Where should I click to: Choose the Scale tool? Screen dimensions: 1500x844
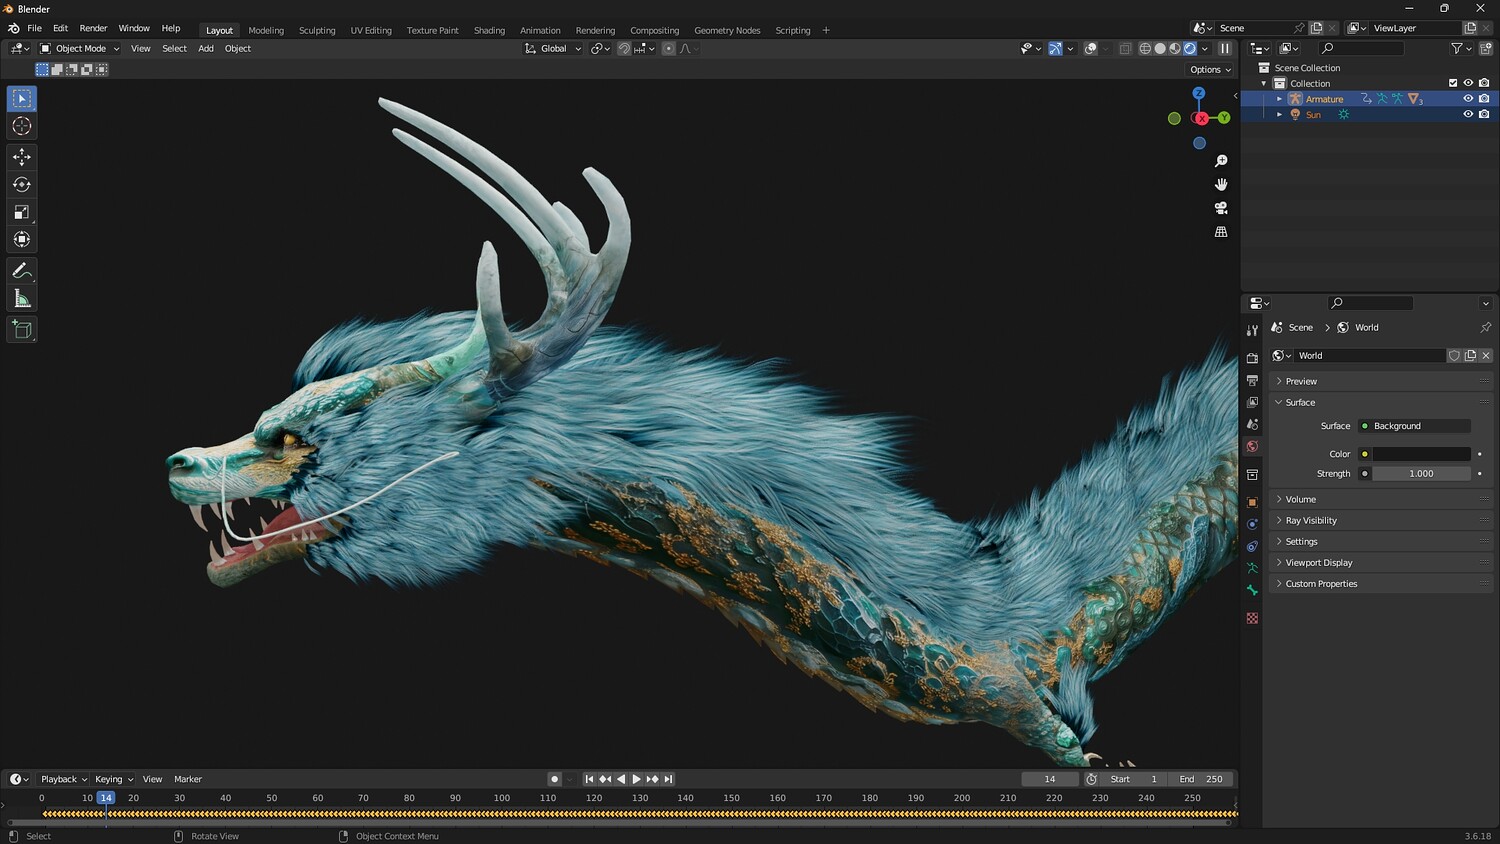click(22, 212)
